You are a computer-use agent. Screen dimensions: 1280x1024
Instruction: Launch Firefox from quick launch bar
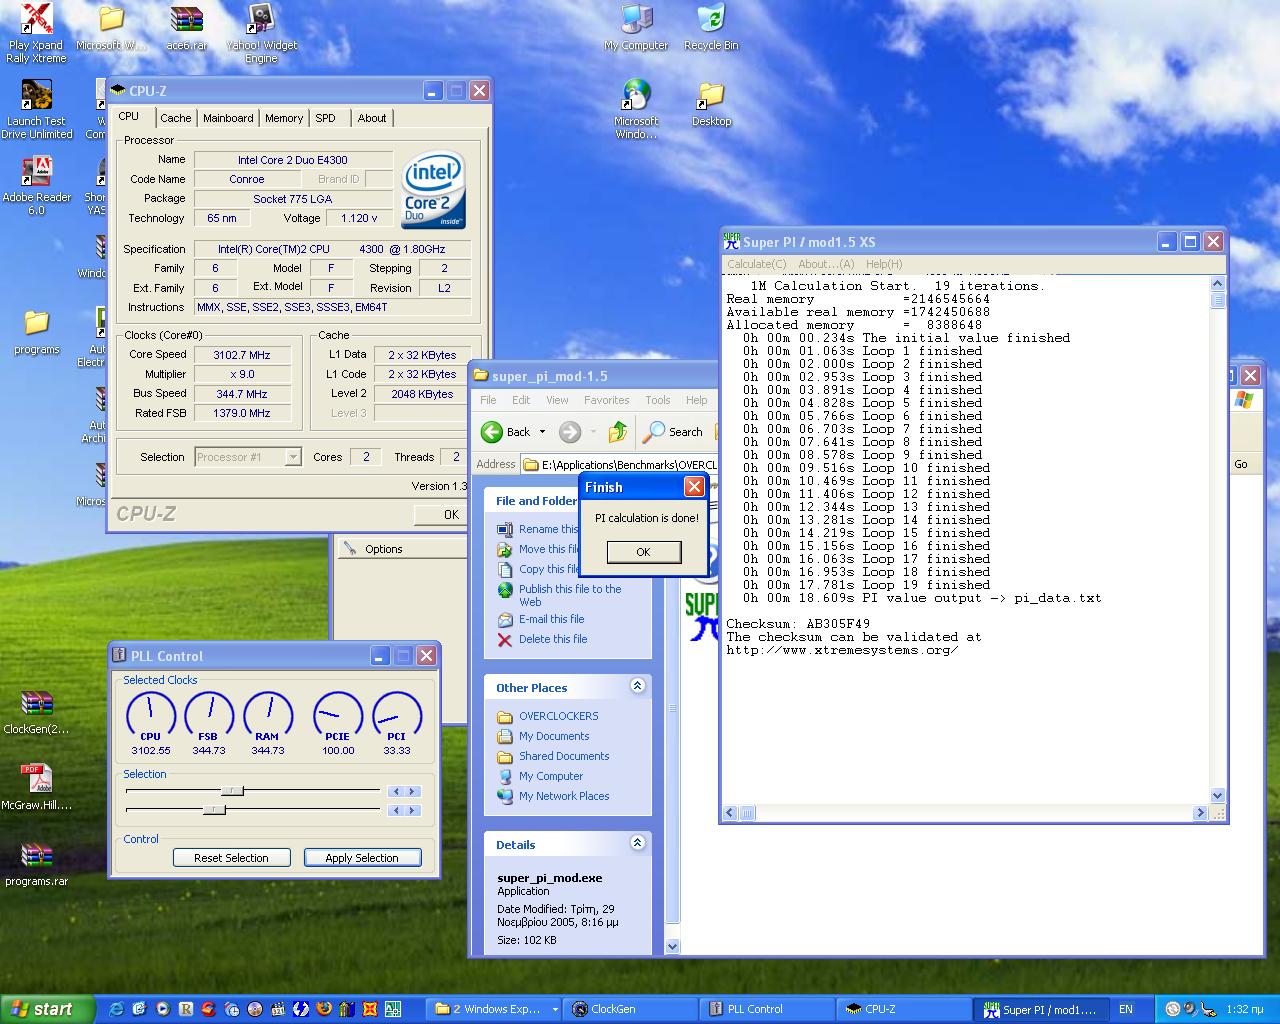pyautogui.click(x=324, y=1009)
